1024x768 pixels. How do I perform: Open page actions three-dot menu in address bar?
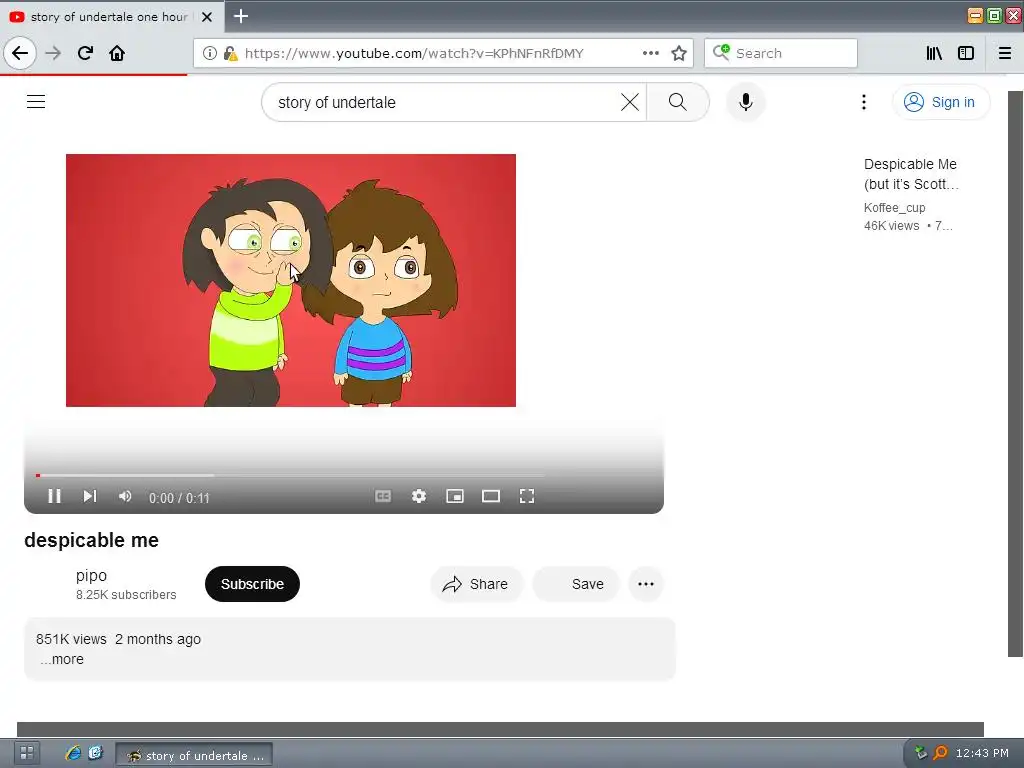pyautogui.click(x=650, y=53)
